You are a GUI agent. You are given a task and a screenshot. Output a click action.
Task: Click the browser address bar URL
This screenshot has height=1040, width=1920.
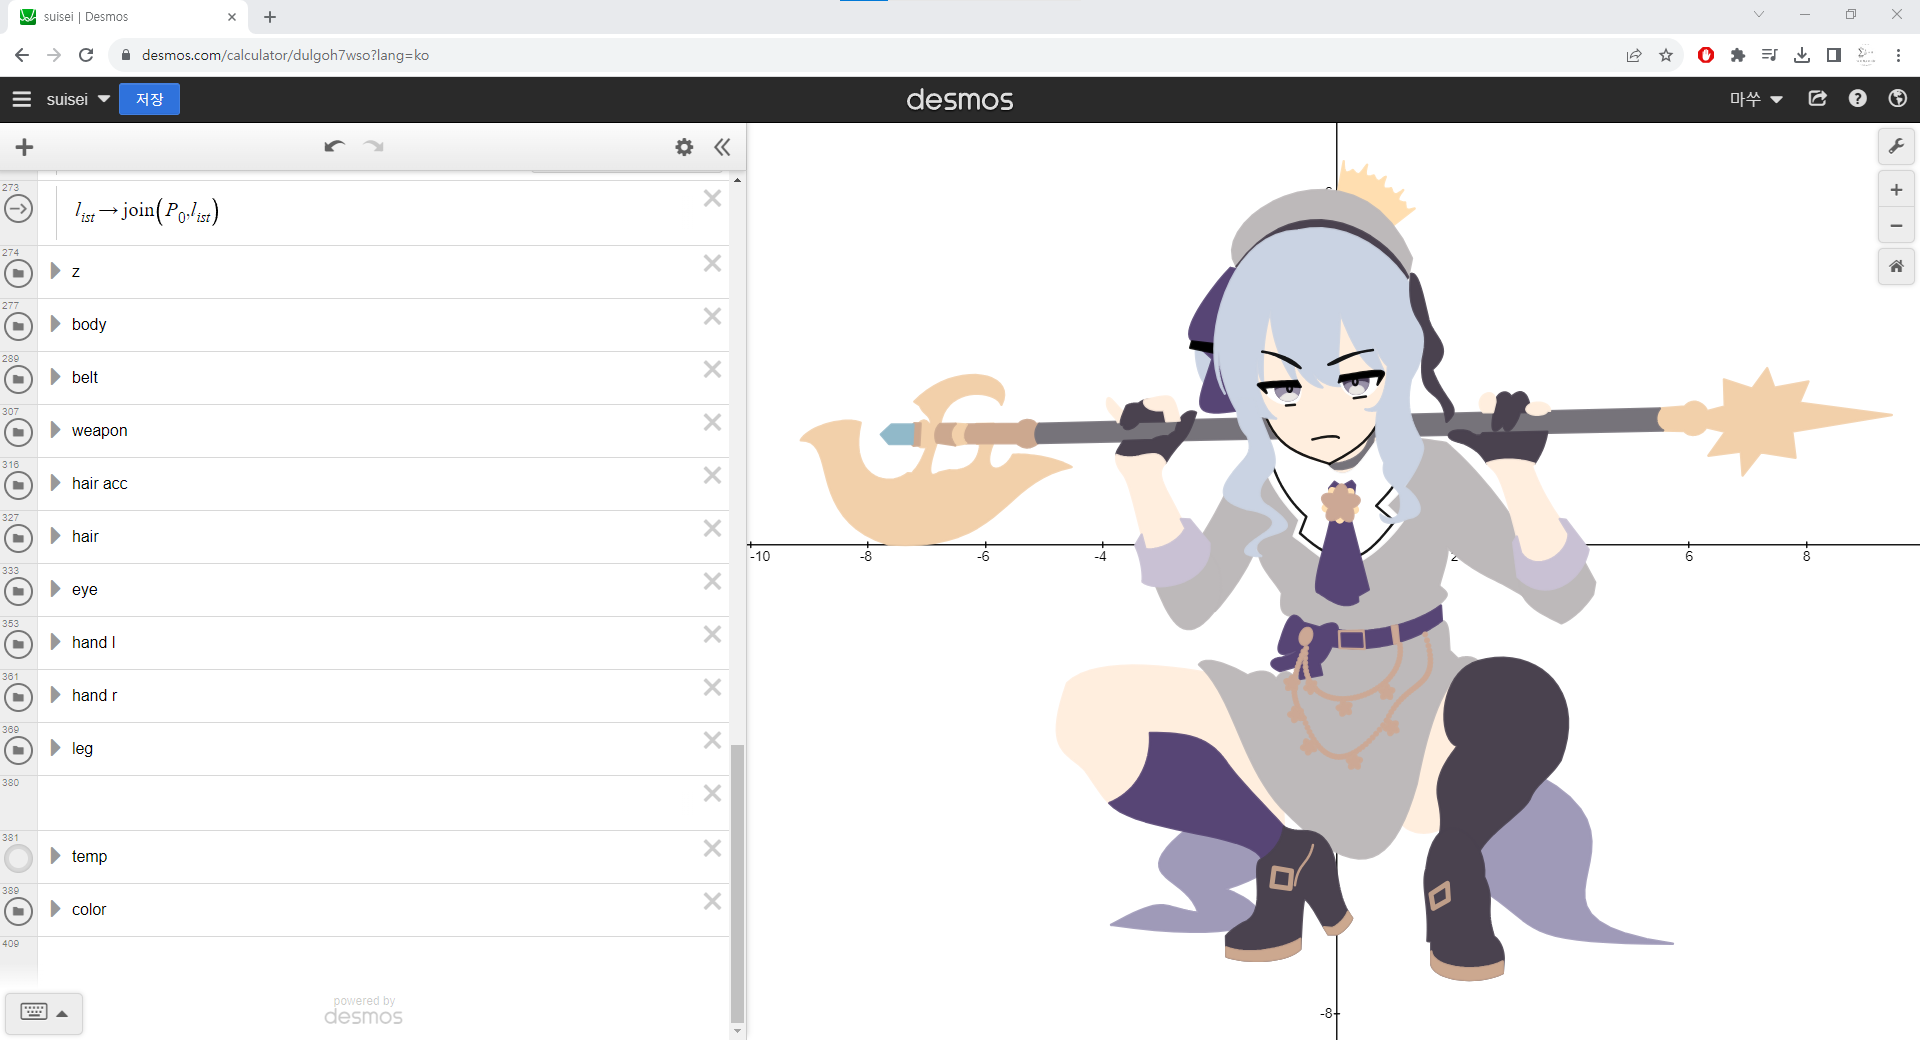tap(285, 55)
